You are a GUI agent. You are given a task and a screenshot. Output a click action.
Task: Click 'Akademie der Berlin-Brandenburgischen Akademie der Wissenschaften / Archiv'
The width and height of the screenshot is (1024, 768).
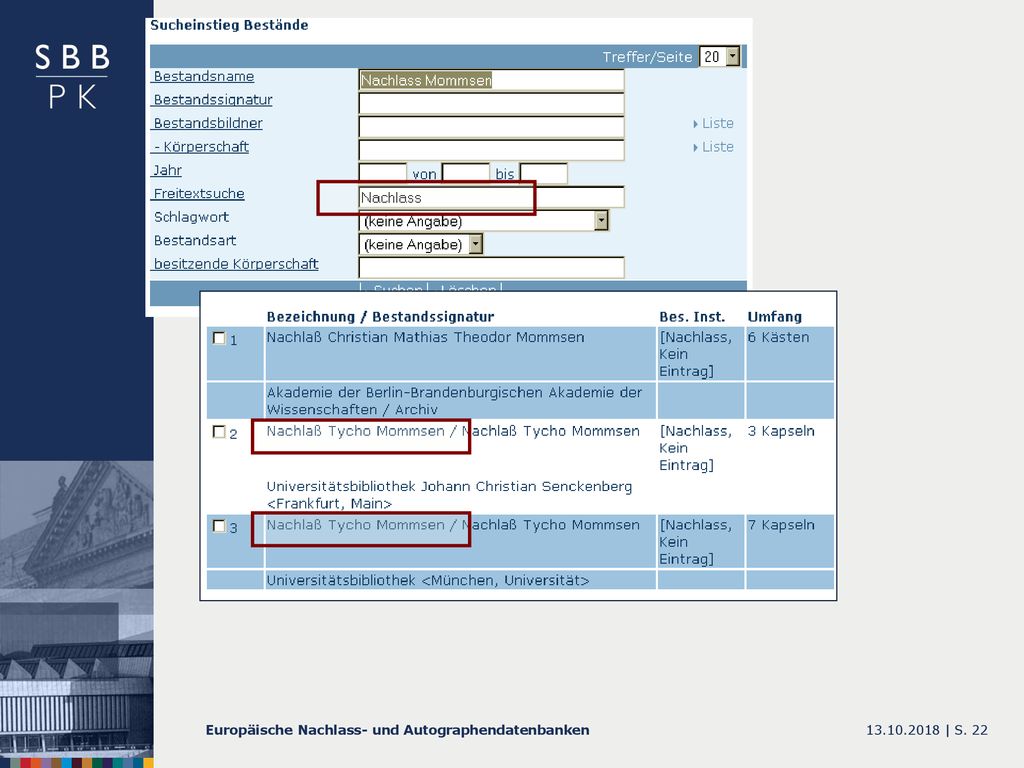click(x=454, y=401)
